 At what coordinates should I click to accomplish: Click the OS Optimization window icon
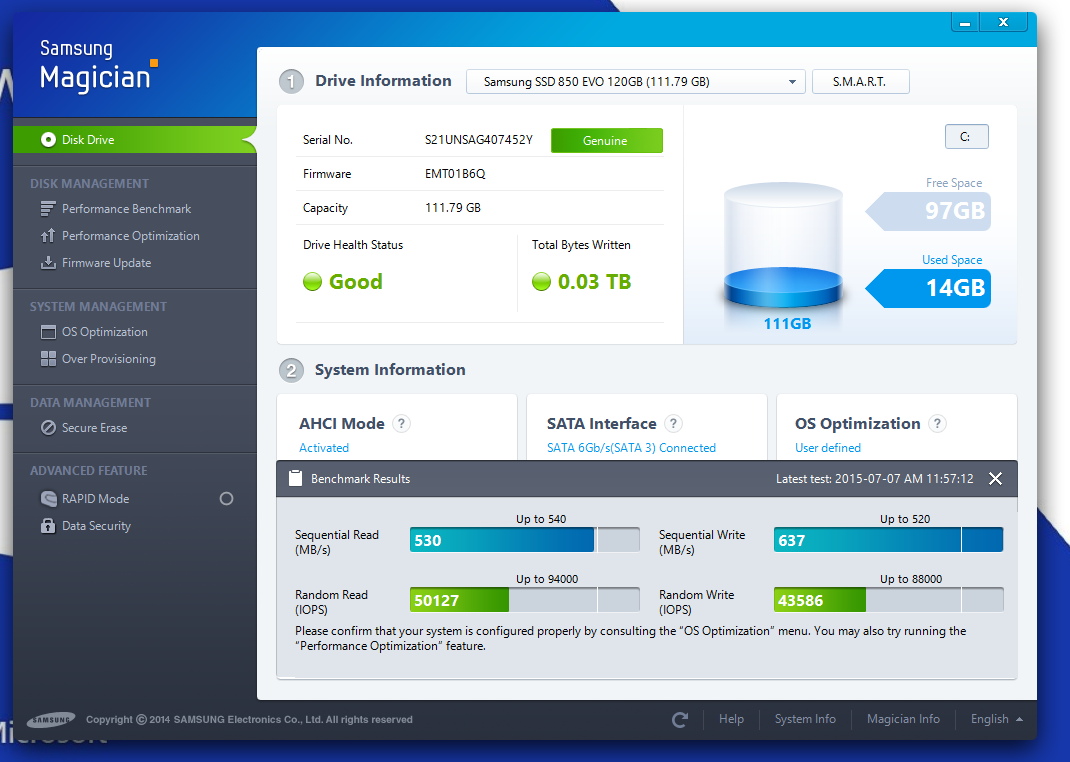(x=48, y=332)
